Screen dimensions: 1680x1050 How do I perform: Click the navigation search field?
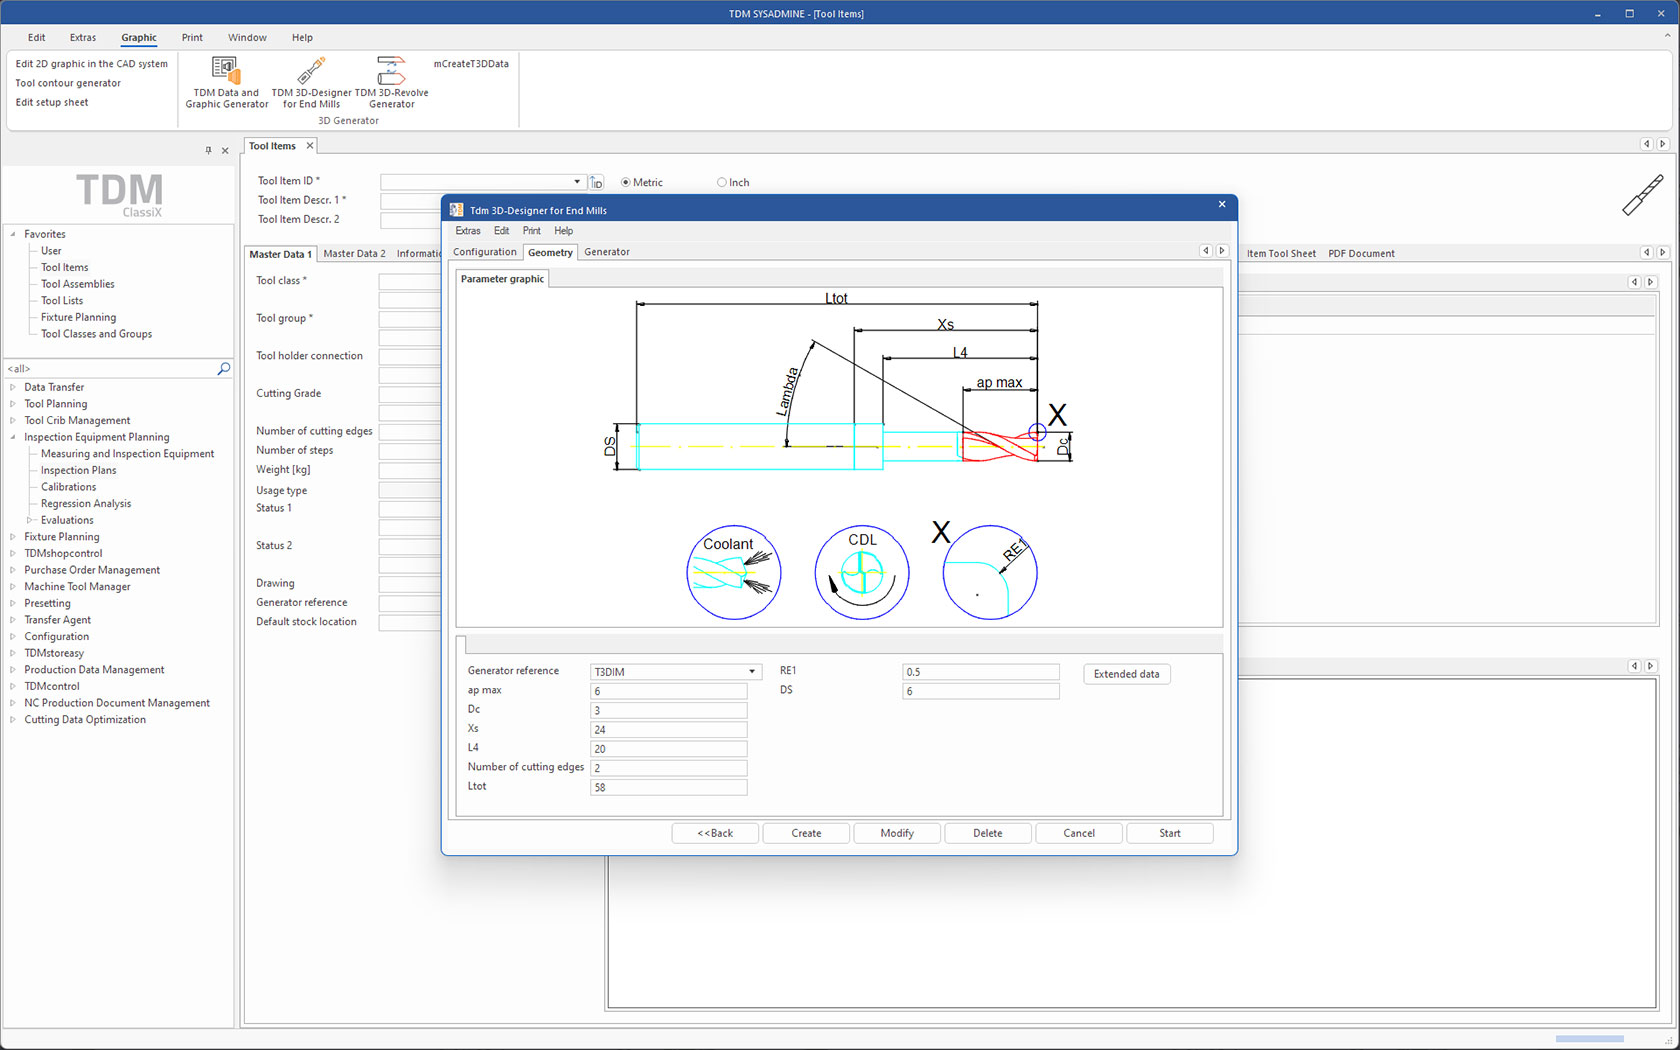[110, 369]
